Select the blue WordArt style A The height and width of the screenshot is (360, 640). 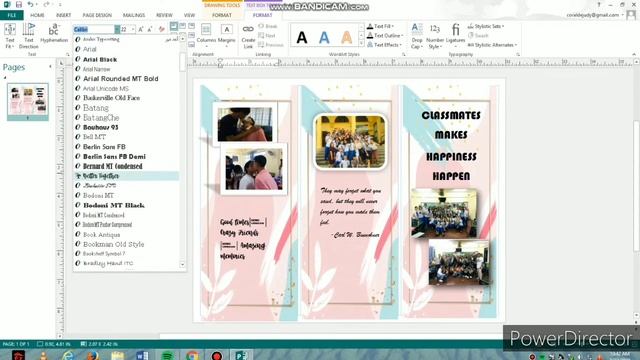324,38
